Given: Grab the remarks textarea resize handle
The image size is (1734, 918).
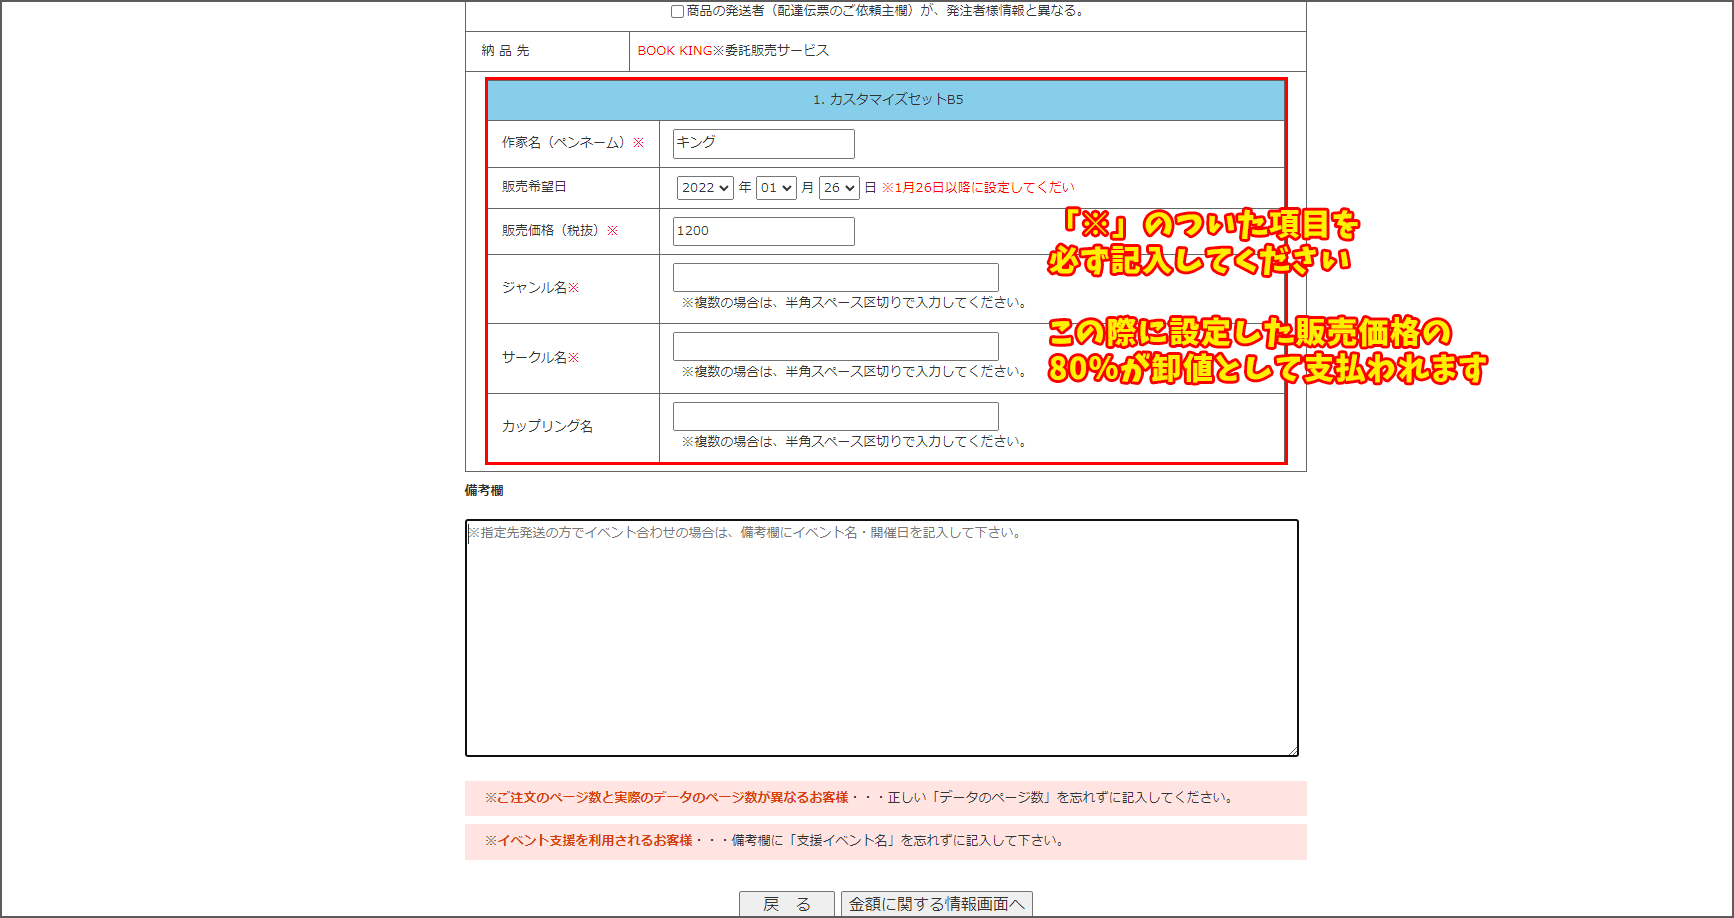Looking at the screenshot, I should [x=1292, y=750].
